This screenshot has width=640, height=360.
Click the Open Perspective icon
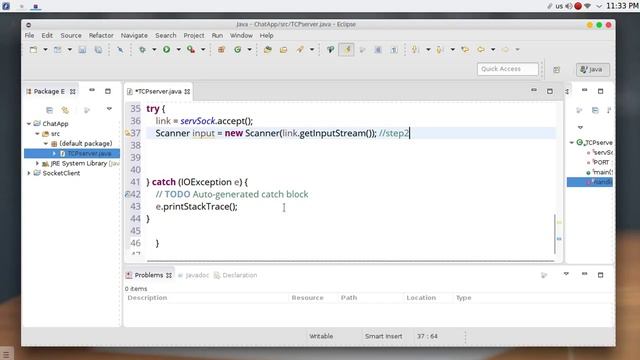pyautogui.click(x=557, y=70)
